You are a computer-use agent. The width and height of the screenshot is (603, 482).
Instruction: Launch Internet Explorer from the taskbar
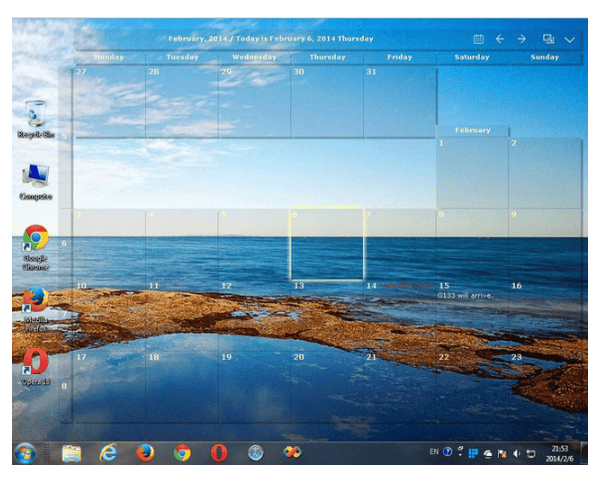pyautogui.click(x=108, y=453)
